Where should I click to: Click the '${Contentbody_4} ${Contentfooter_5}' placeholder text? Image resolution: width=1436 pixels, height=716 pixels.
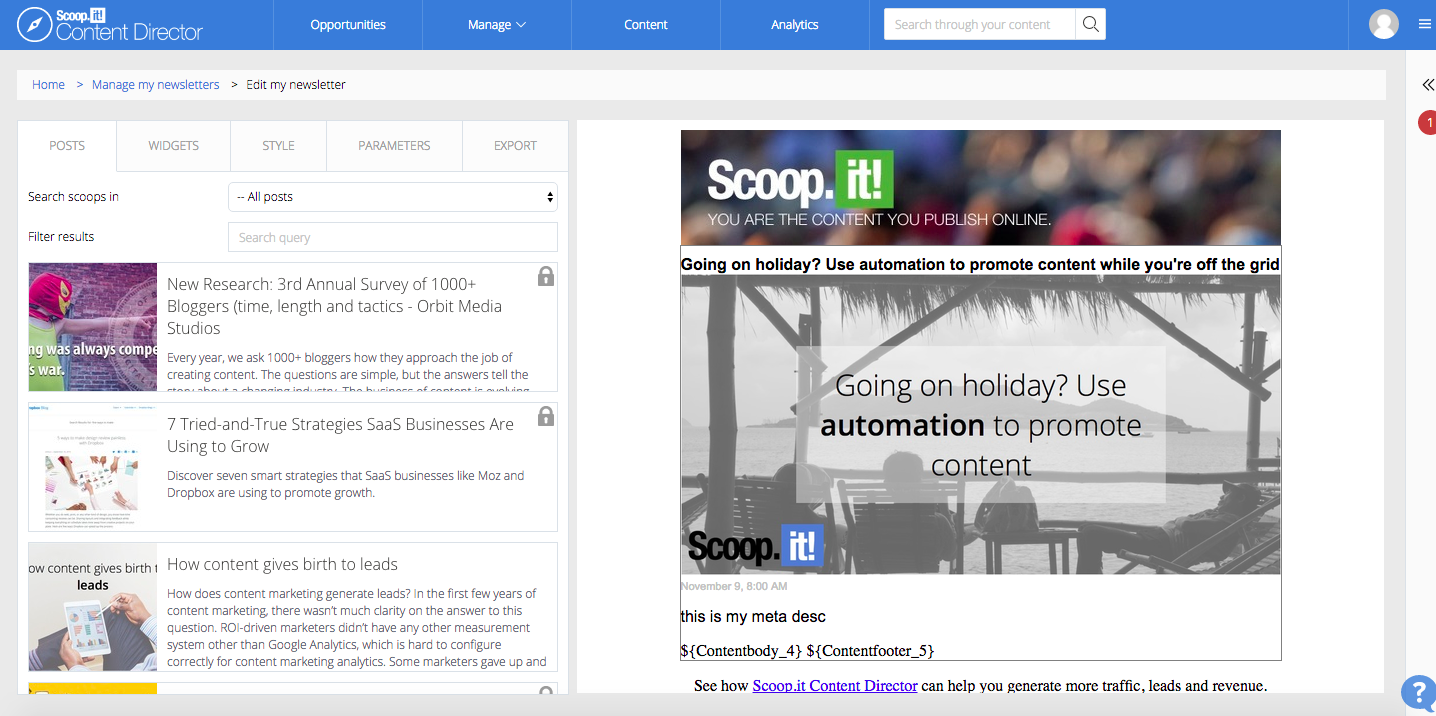point(807,651)
